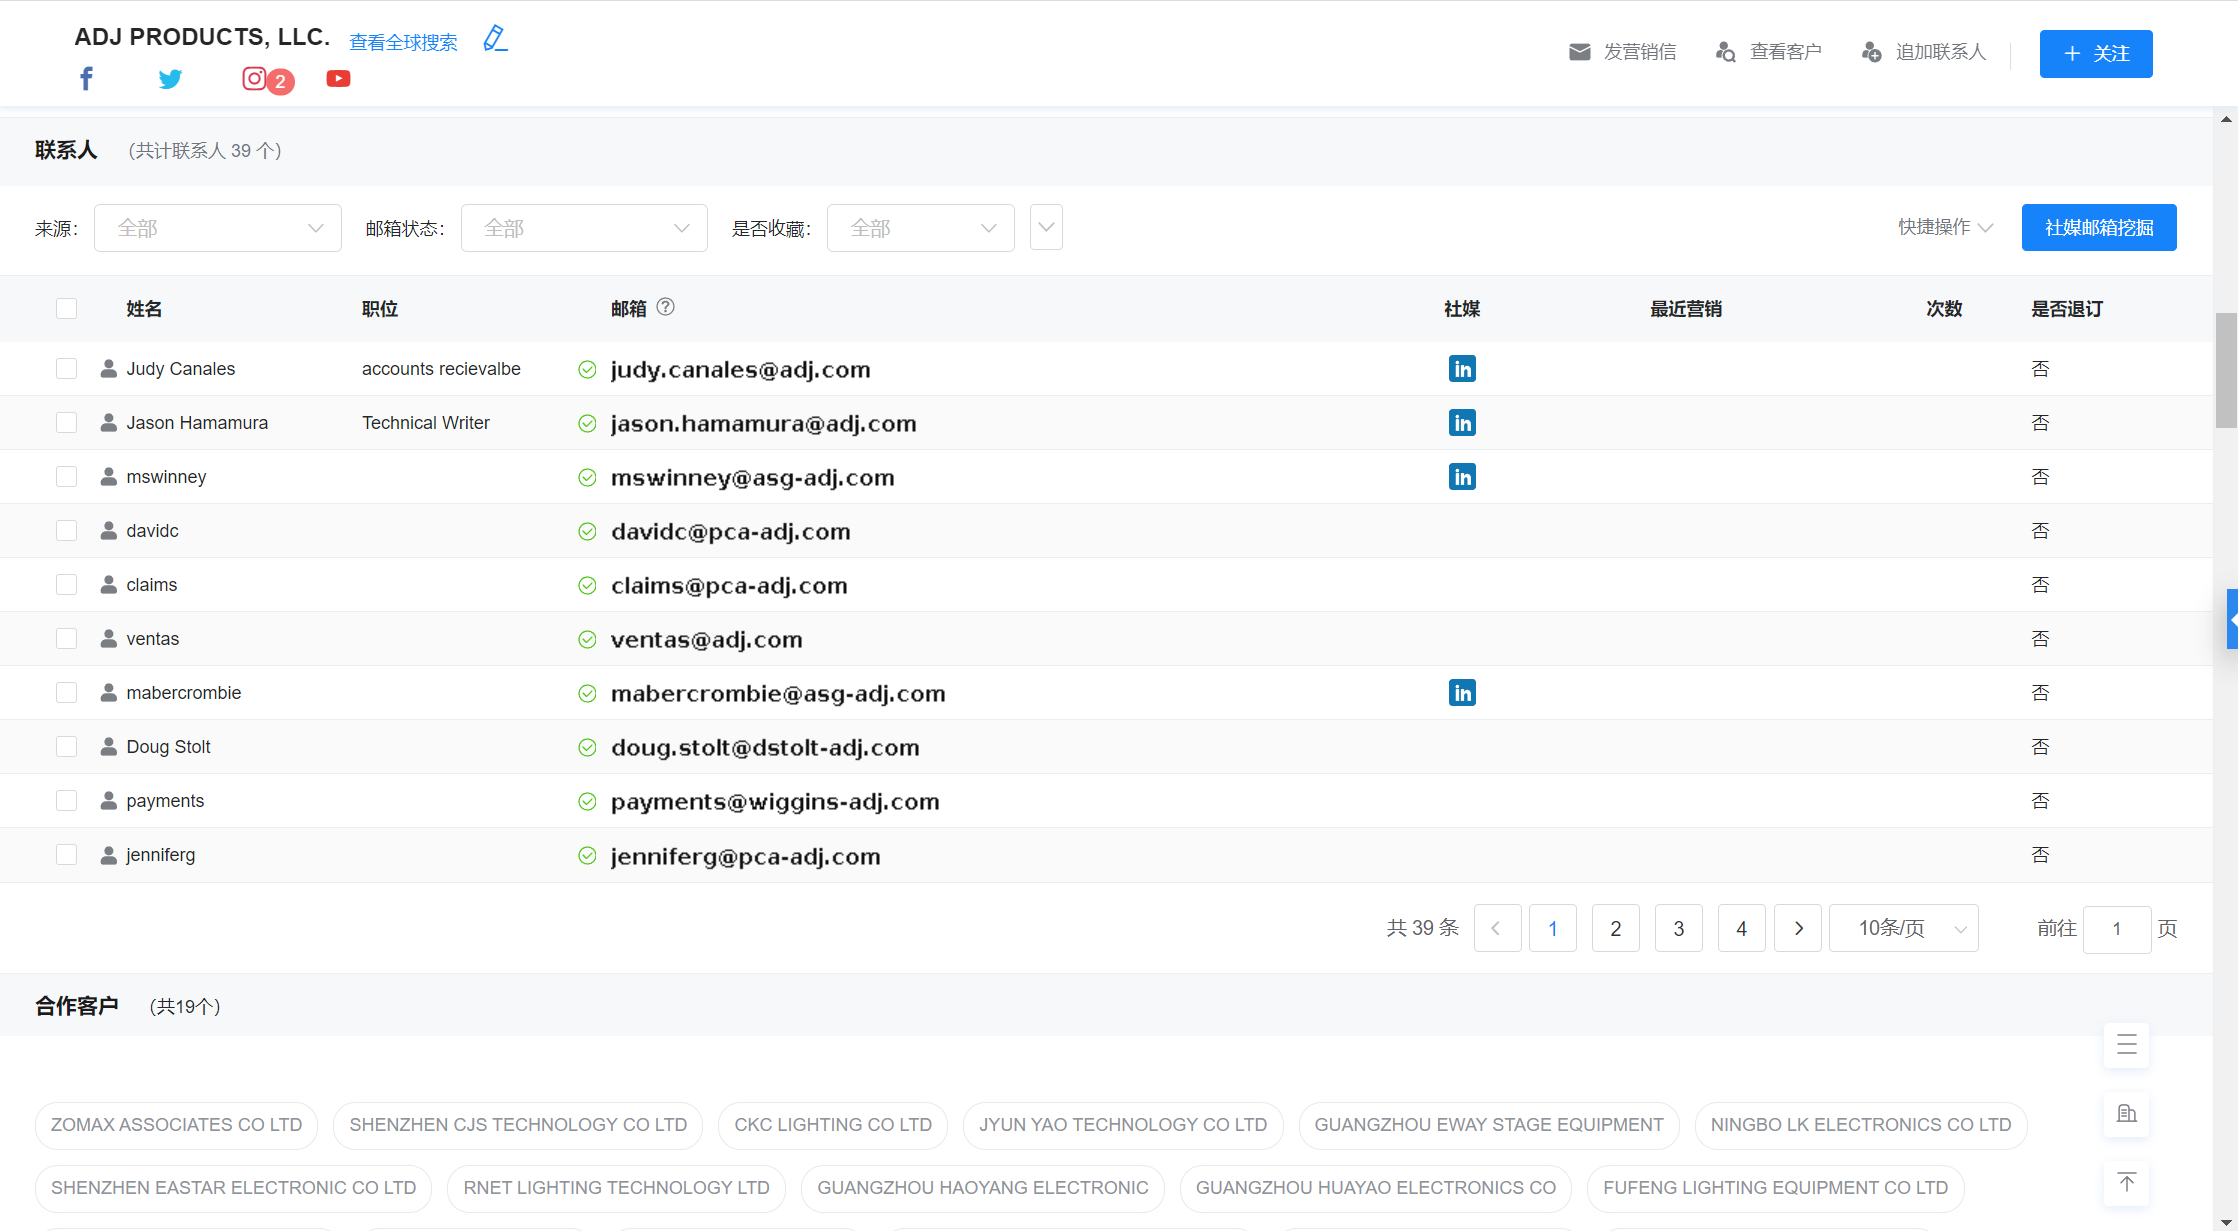2238x1231 pixels.
Task: Click the previous page arrow
Action: 1498,928
